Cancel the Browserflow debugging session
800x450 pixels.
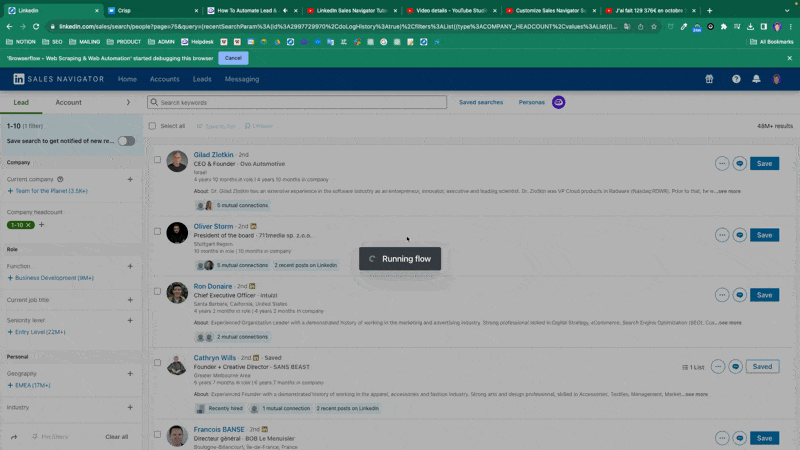tap(233, 58)
